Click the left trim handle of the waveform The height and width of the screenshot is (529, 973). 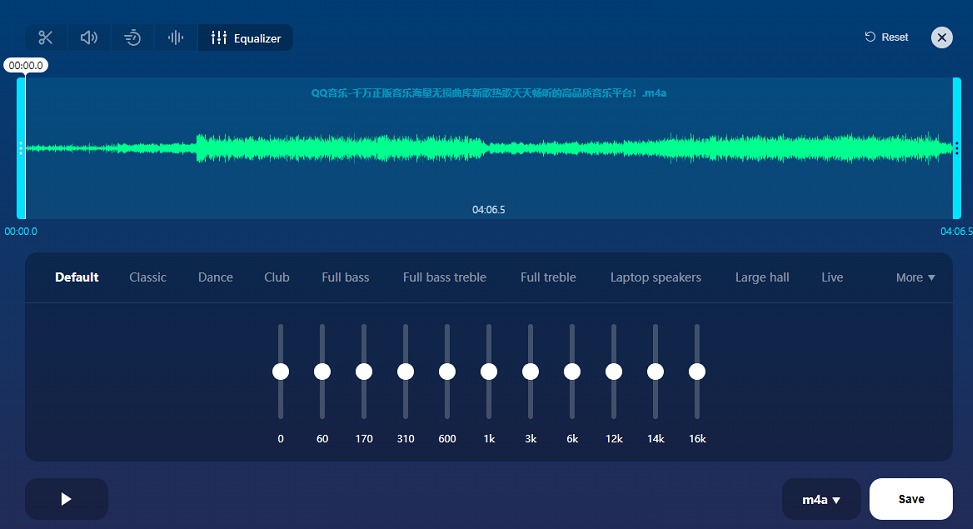(x=21, y=148)
